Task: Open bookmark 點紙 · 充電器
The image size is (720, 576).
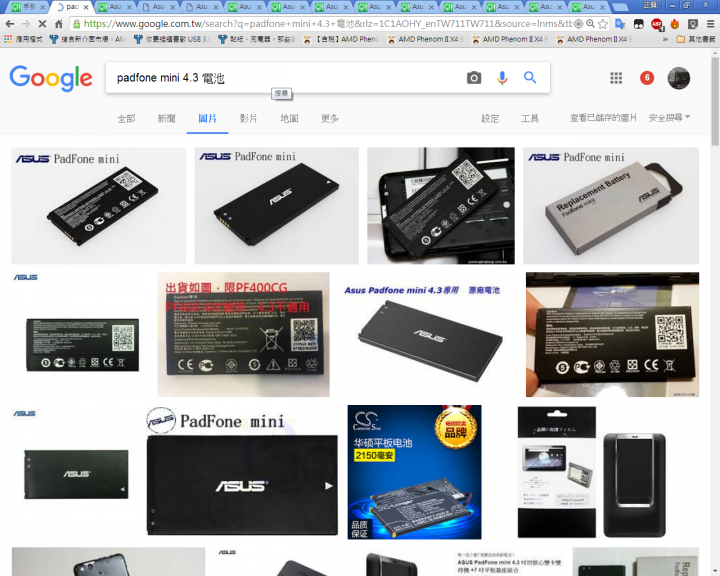Action: coord(257,40)
